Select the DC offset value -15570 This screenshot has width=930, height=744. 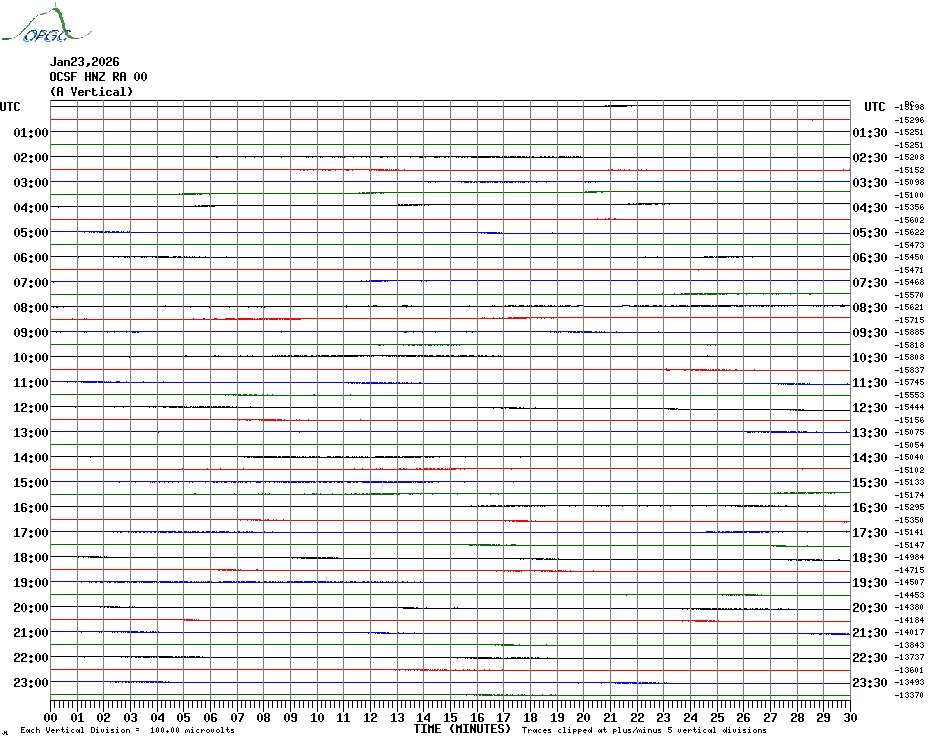(909, 295)
